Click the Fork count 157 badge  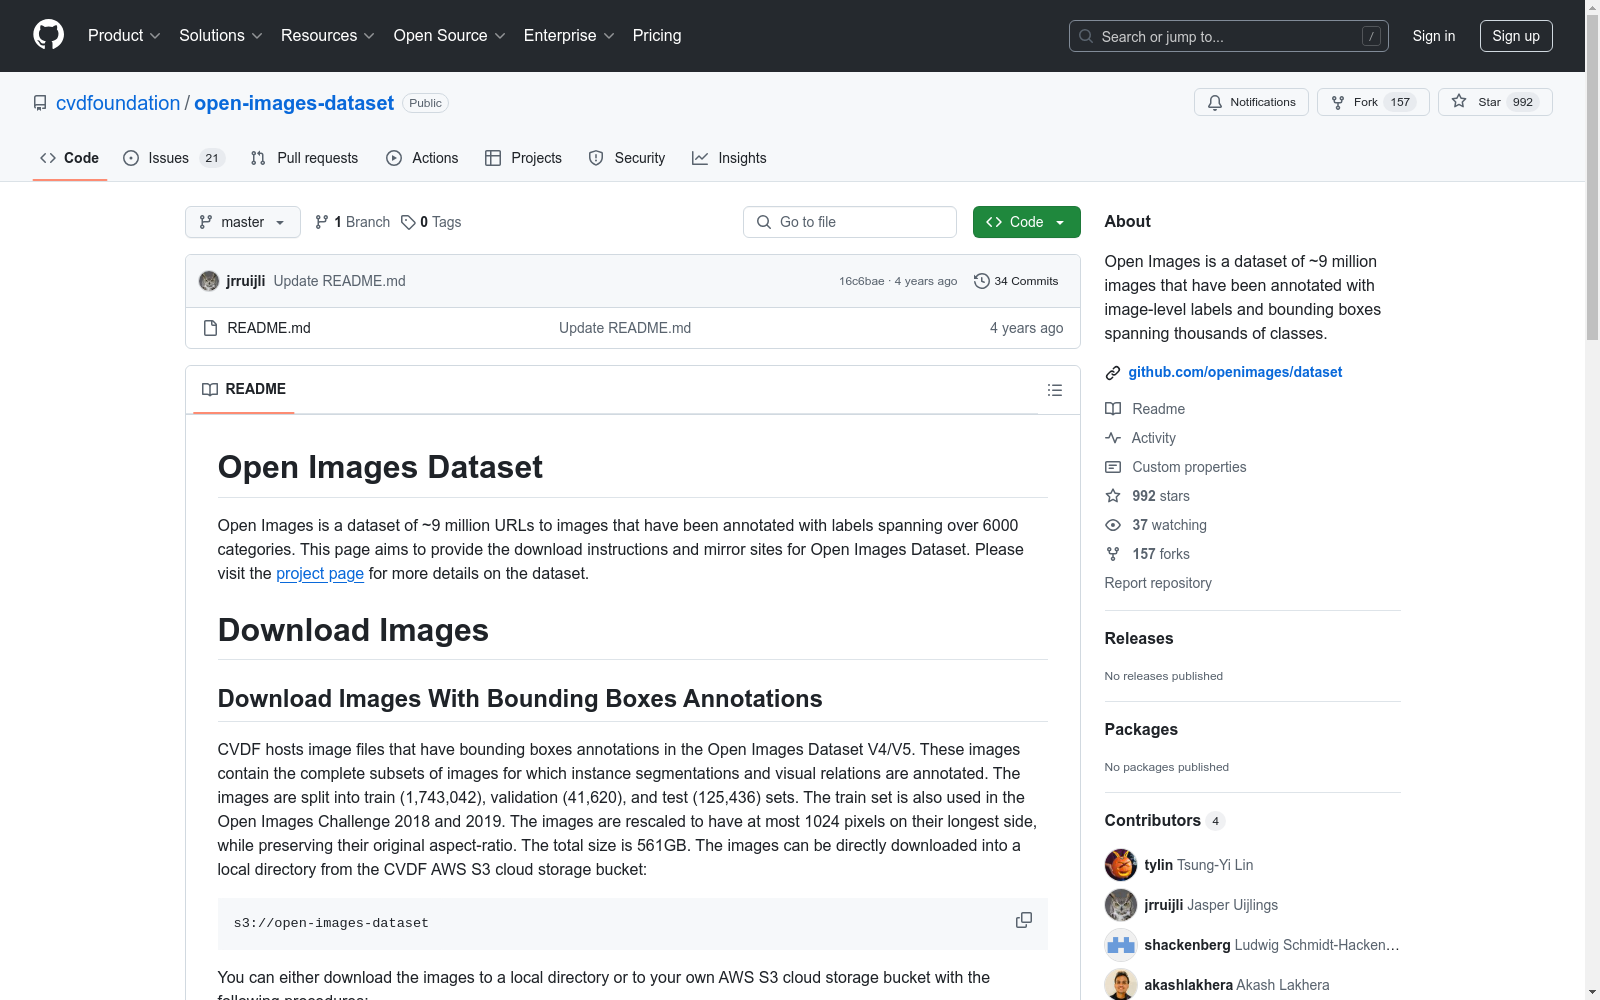1400,102
